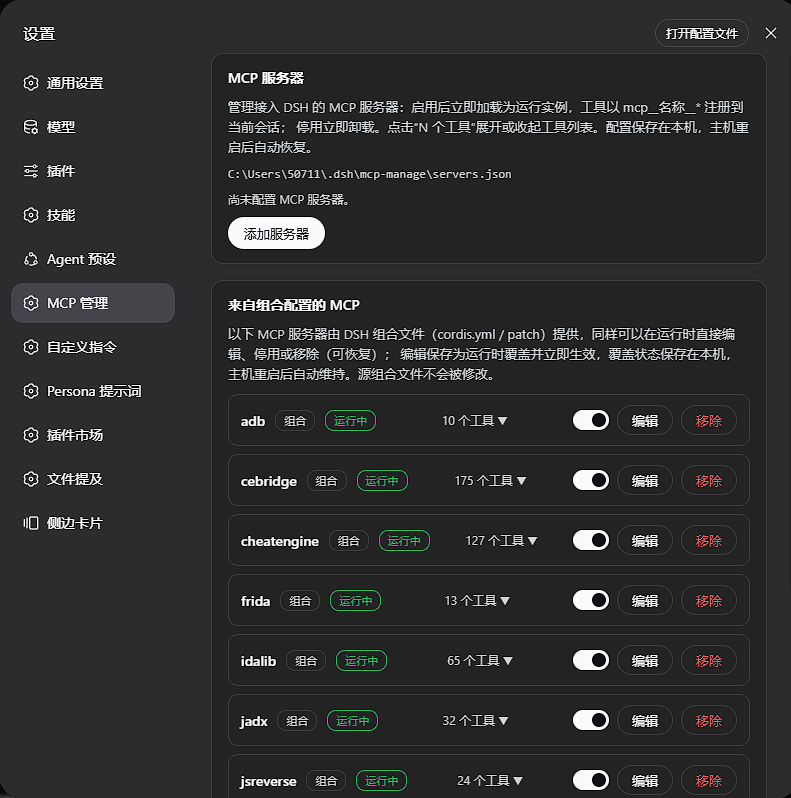Remove the cheatengine server

click(709, 541)
